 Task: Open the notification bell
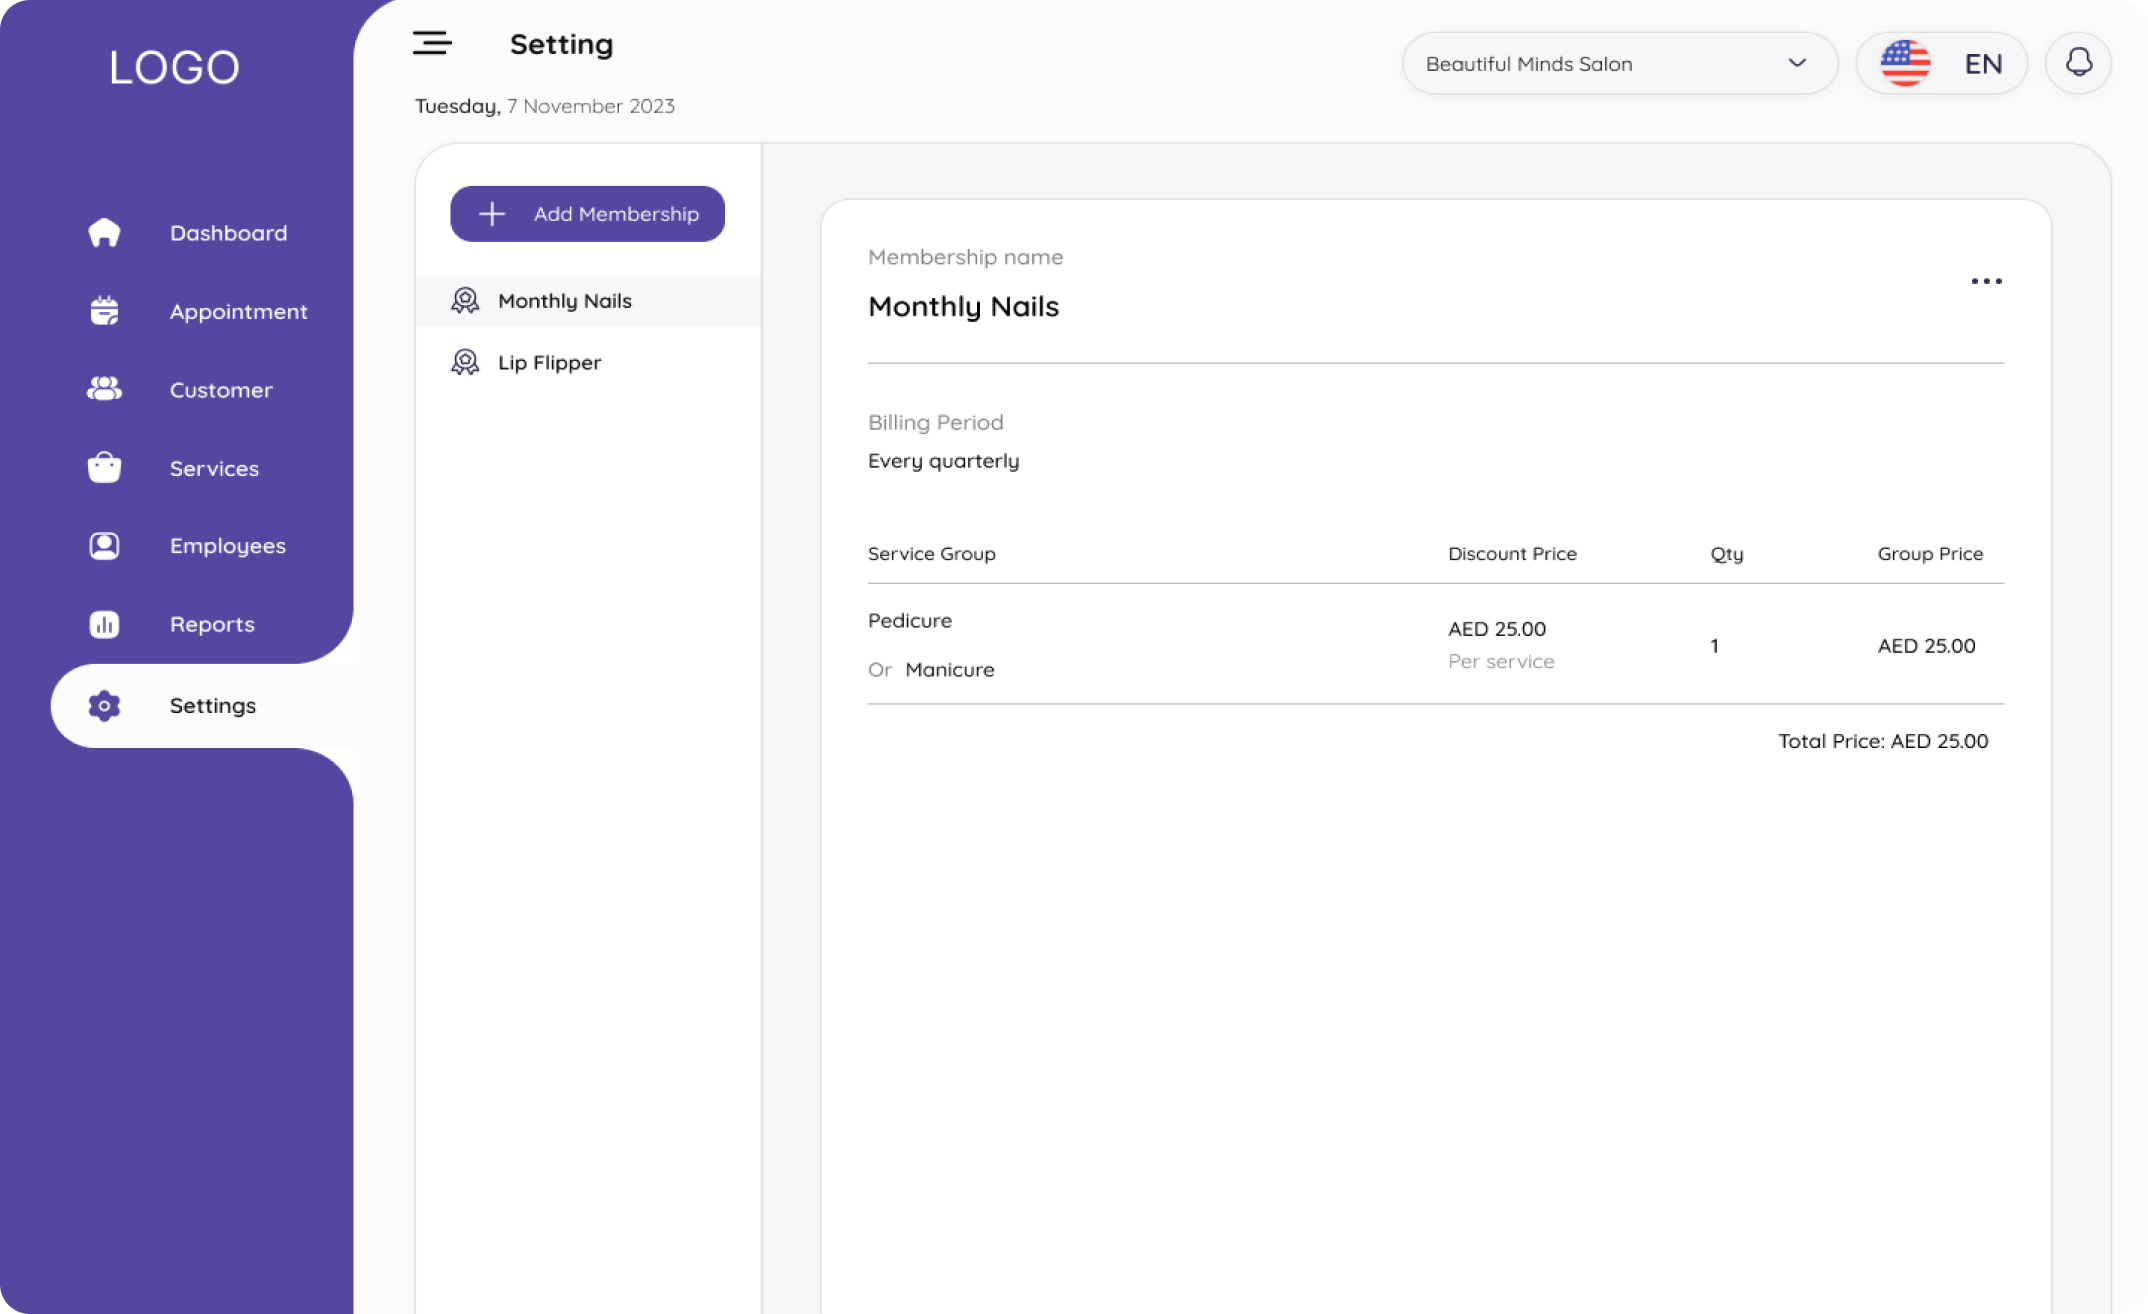(2078, 63)
